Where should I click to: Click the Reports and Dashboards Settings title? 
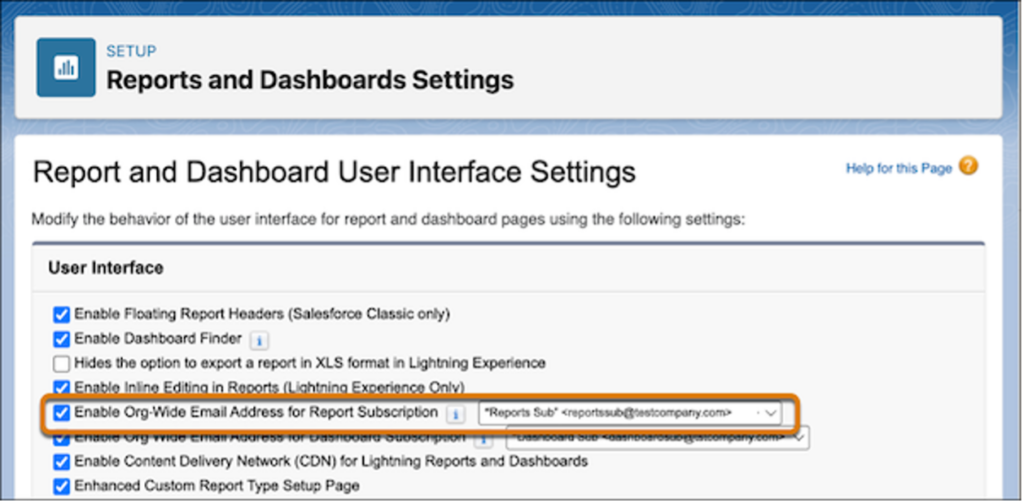click(310, 80)
